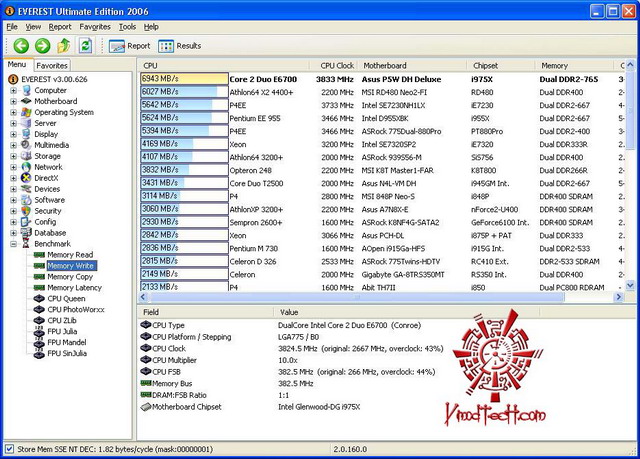Switch to the Menu tab
Screen dimensions: 640x459
click(17, 64)
